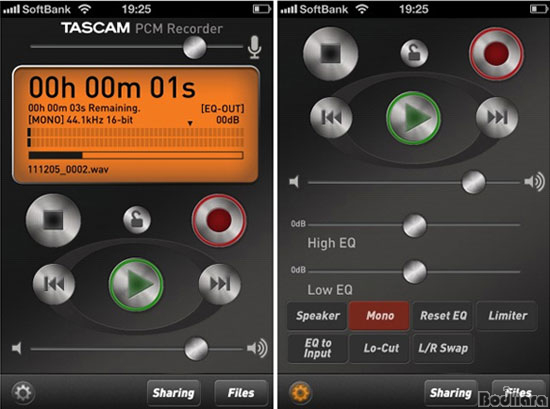
Task: Toggle the Speaker option
Action: [318, 316]
